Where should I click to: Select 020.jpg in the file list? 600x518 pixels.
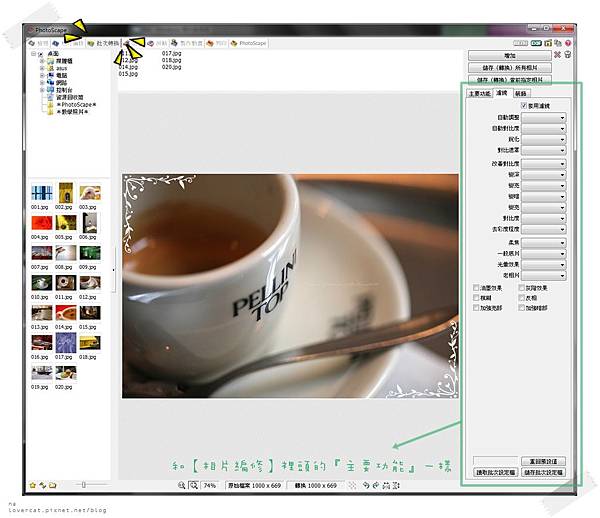[x=171, y=67]
